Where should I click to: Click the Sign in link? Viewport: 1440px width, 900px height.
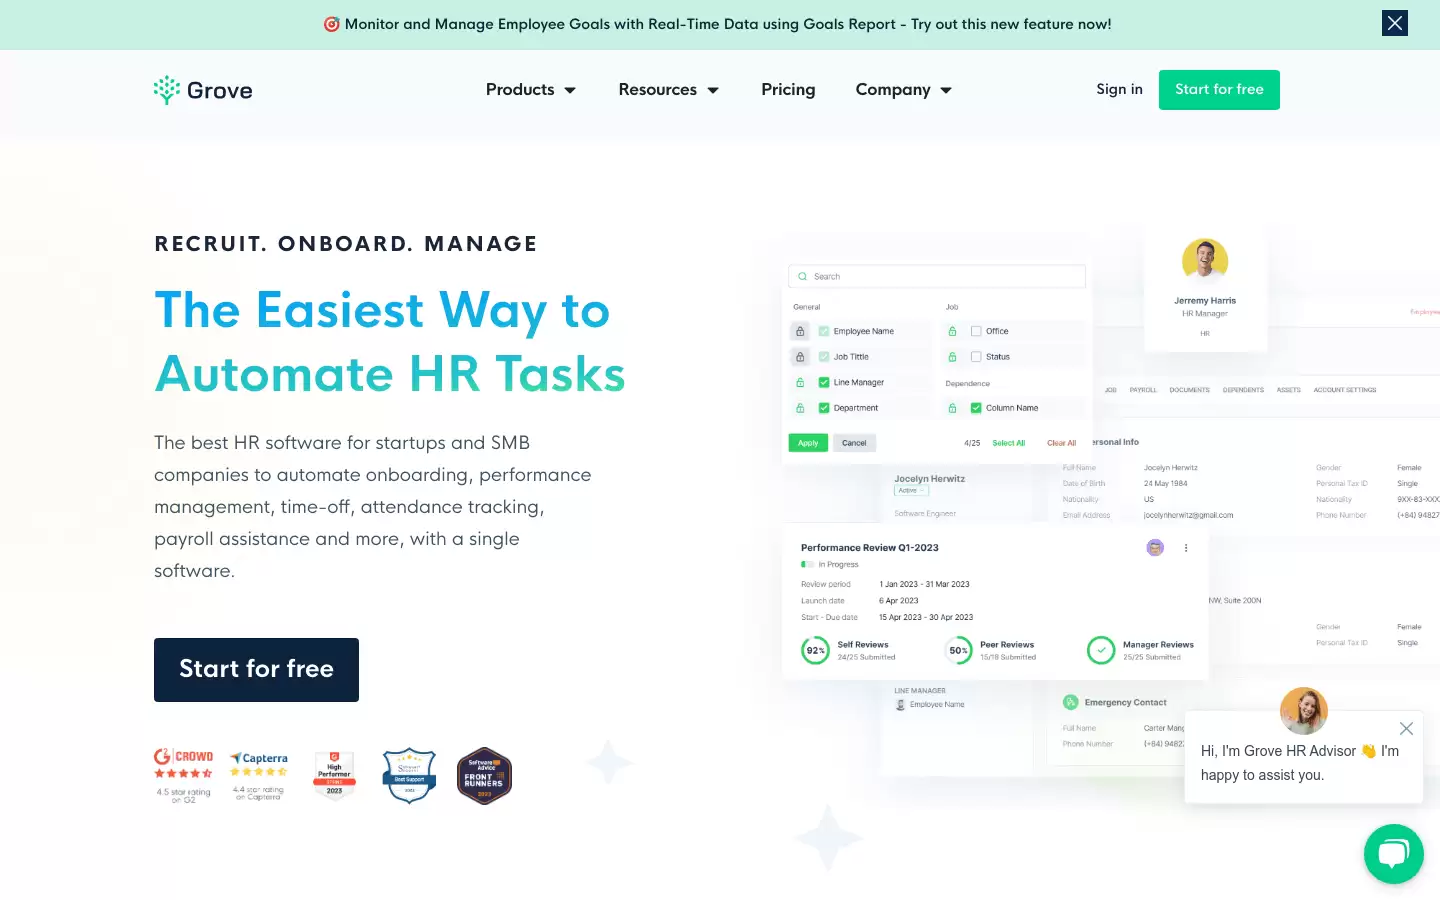(x=1119, y=89)
